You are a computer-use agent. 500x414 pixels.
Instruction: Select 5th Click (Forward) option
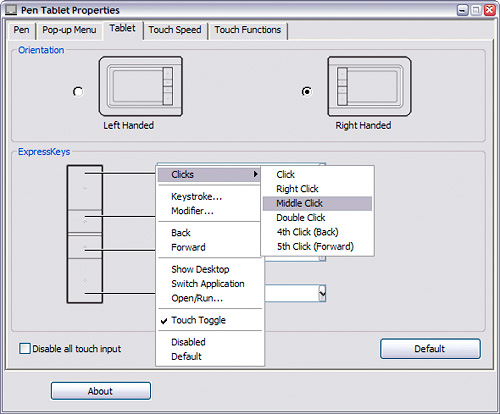pyautogui.click(x=317, y=247)
